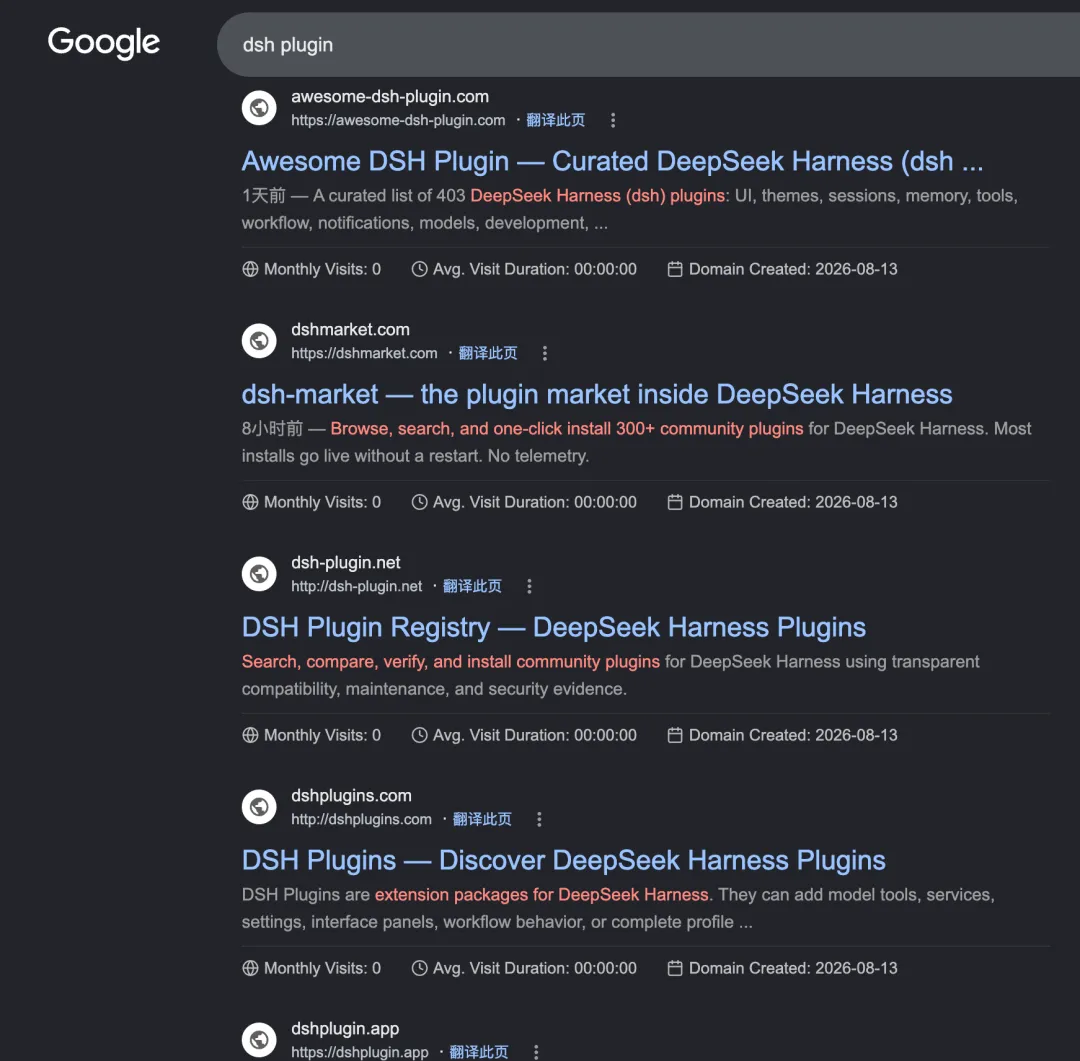
Task: Open more options menu for dshplugins.com
Action: (x=539, y=819)
